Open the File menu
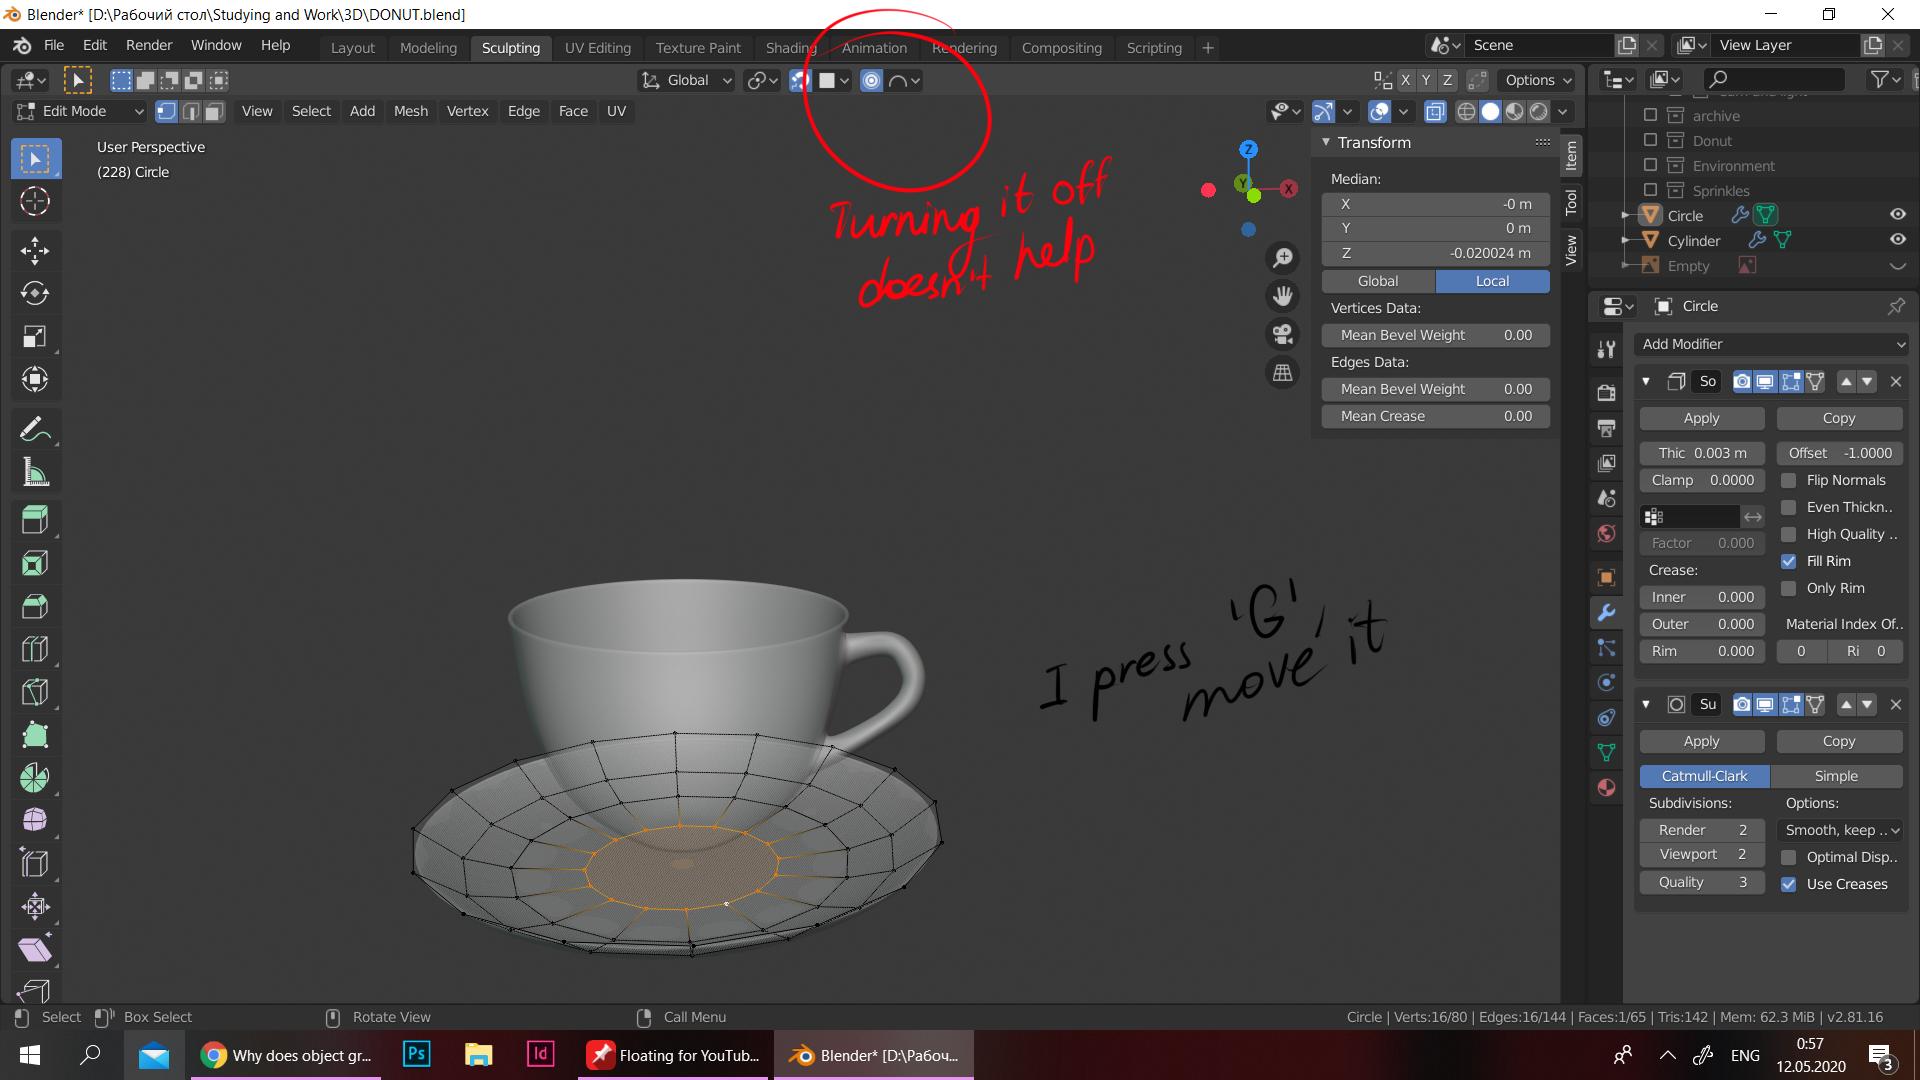This screenshot has height=1080, width=1920. pos(54,45)
